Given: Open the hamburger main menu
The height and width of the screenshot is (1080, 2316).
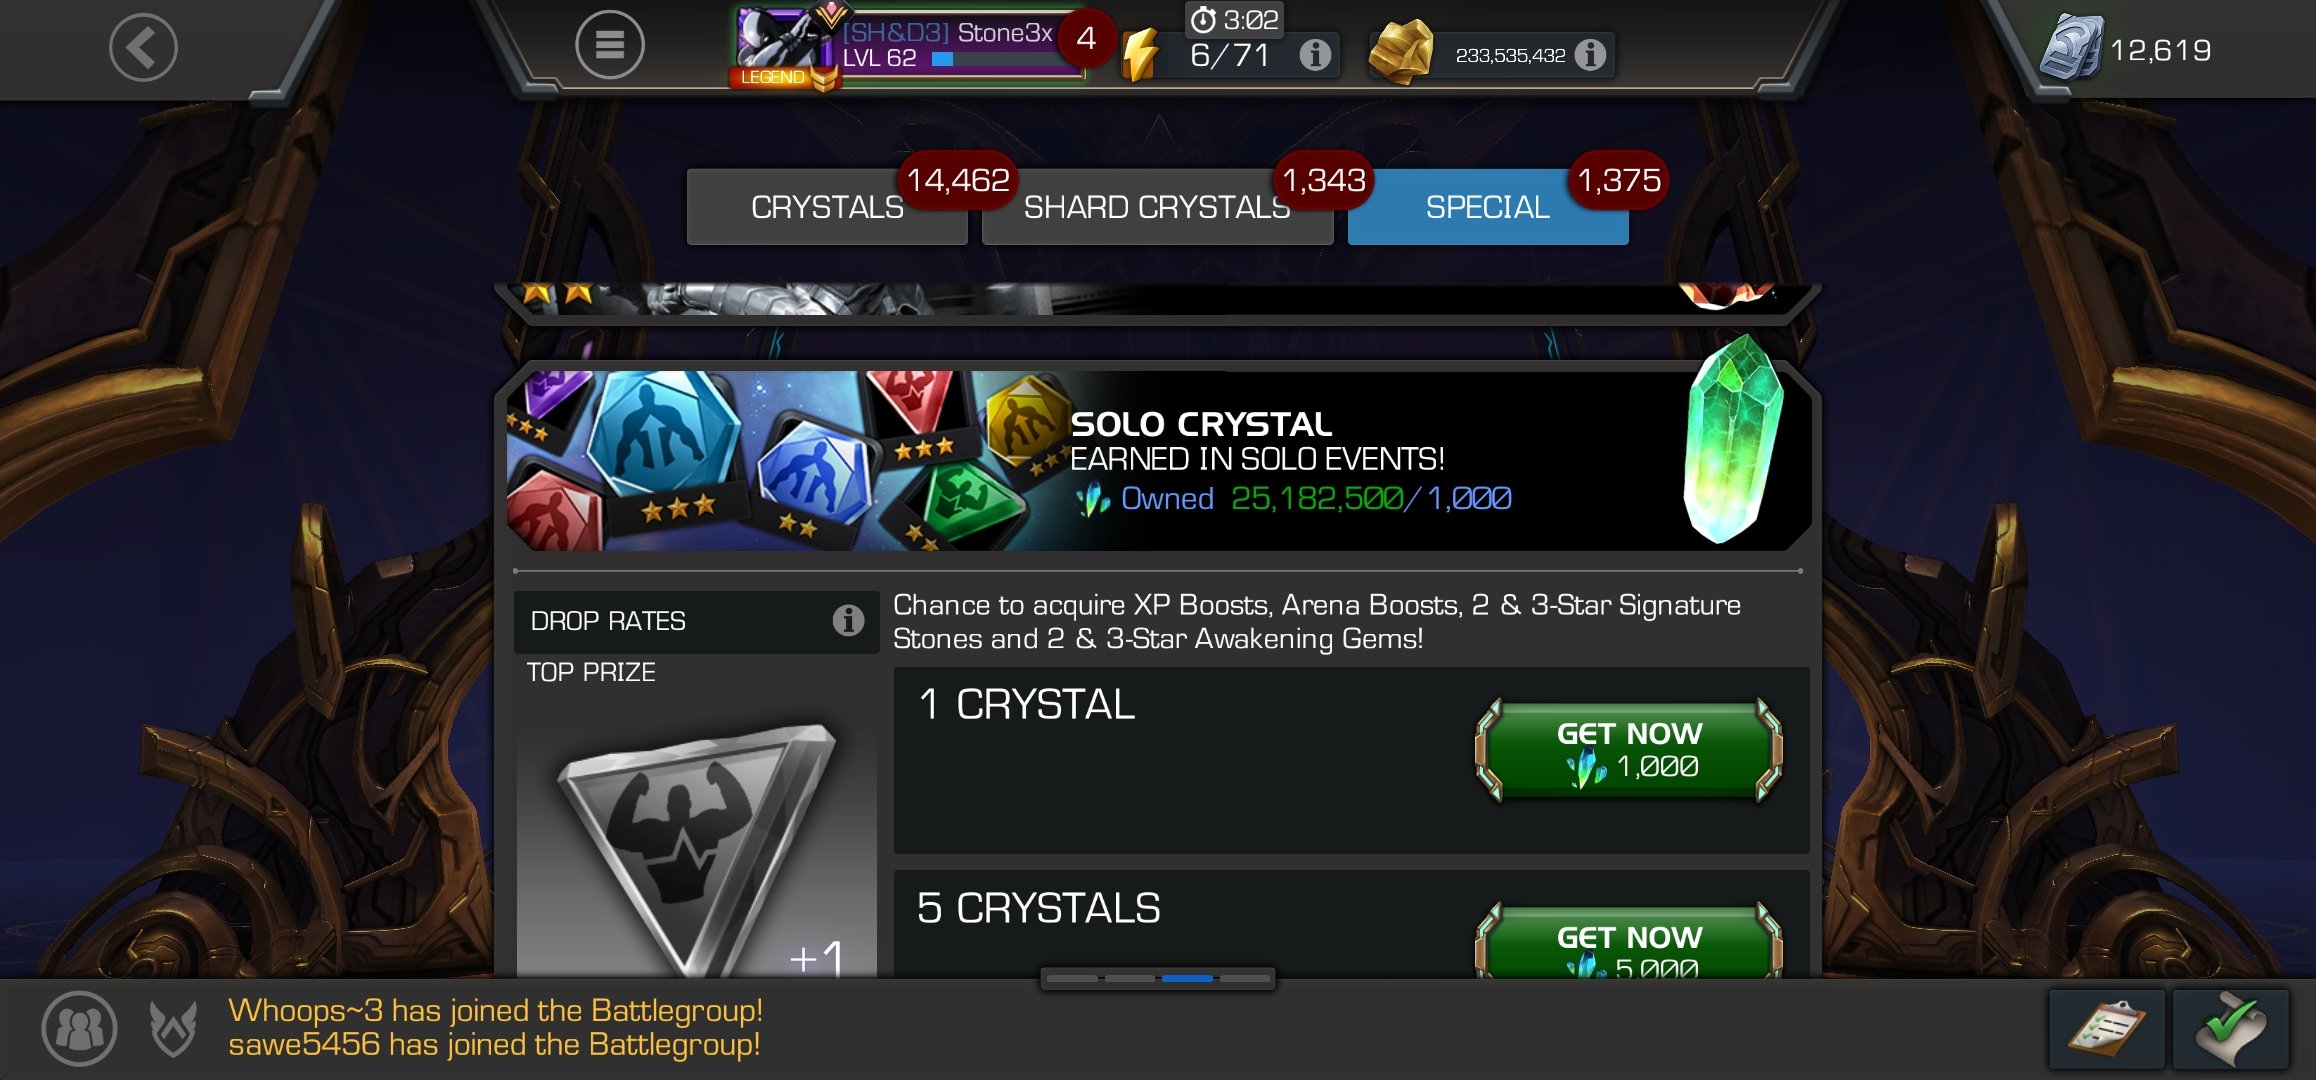Looking at the screenshot, I should click(609, 45).
